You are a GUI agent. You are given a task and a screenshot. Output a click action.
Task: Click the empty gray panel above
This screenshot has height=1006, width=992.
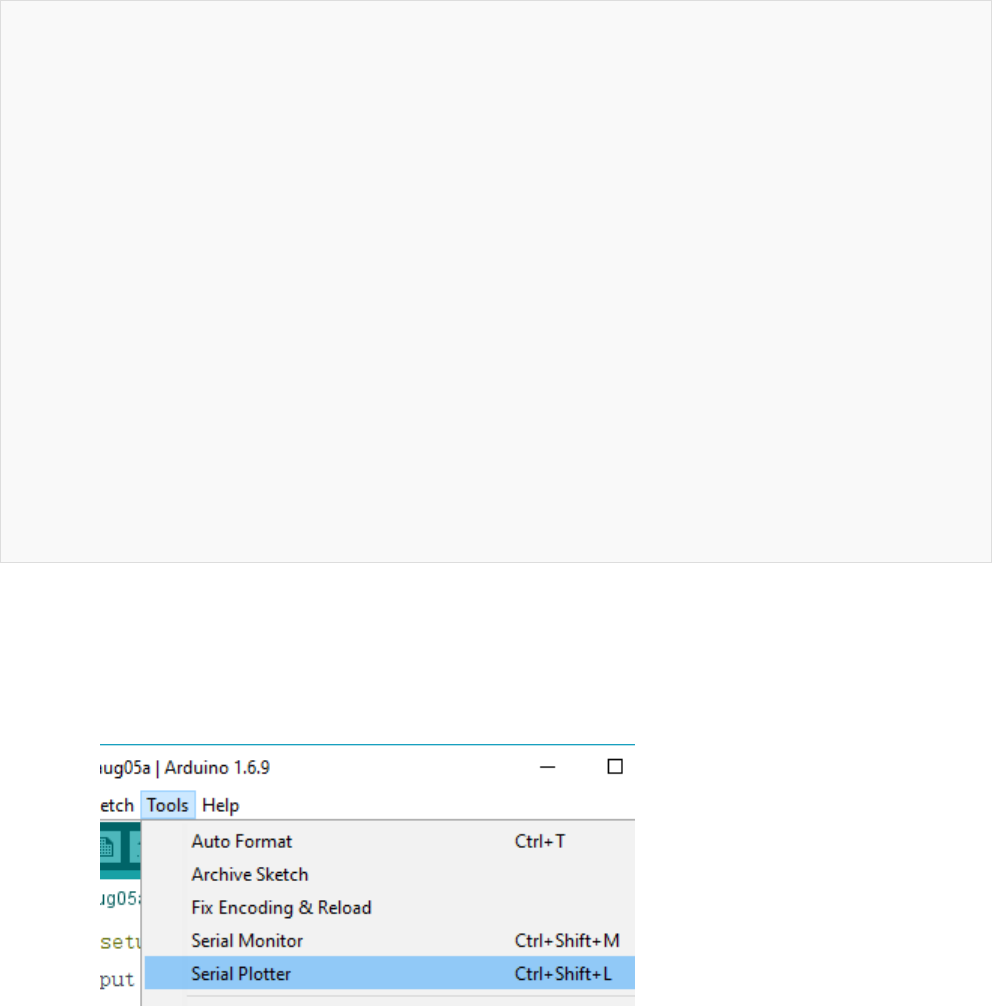pos(495,281)
